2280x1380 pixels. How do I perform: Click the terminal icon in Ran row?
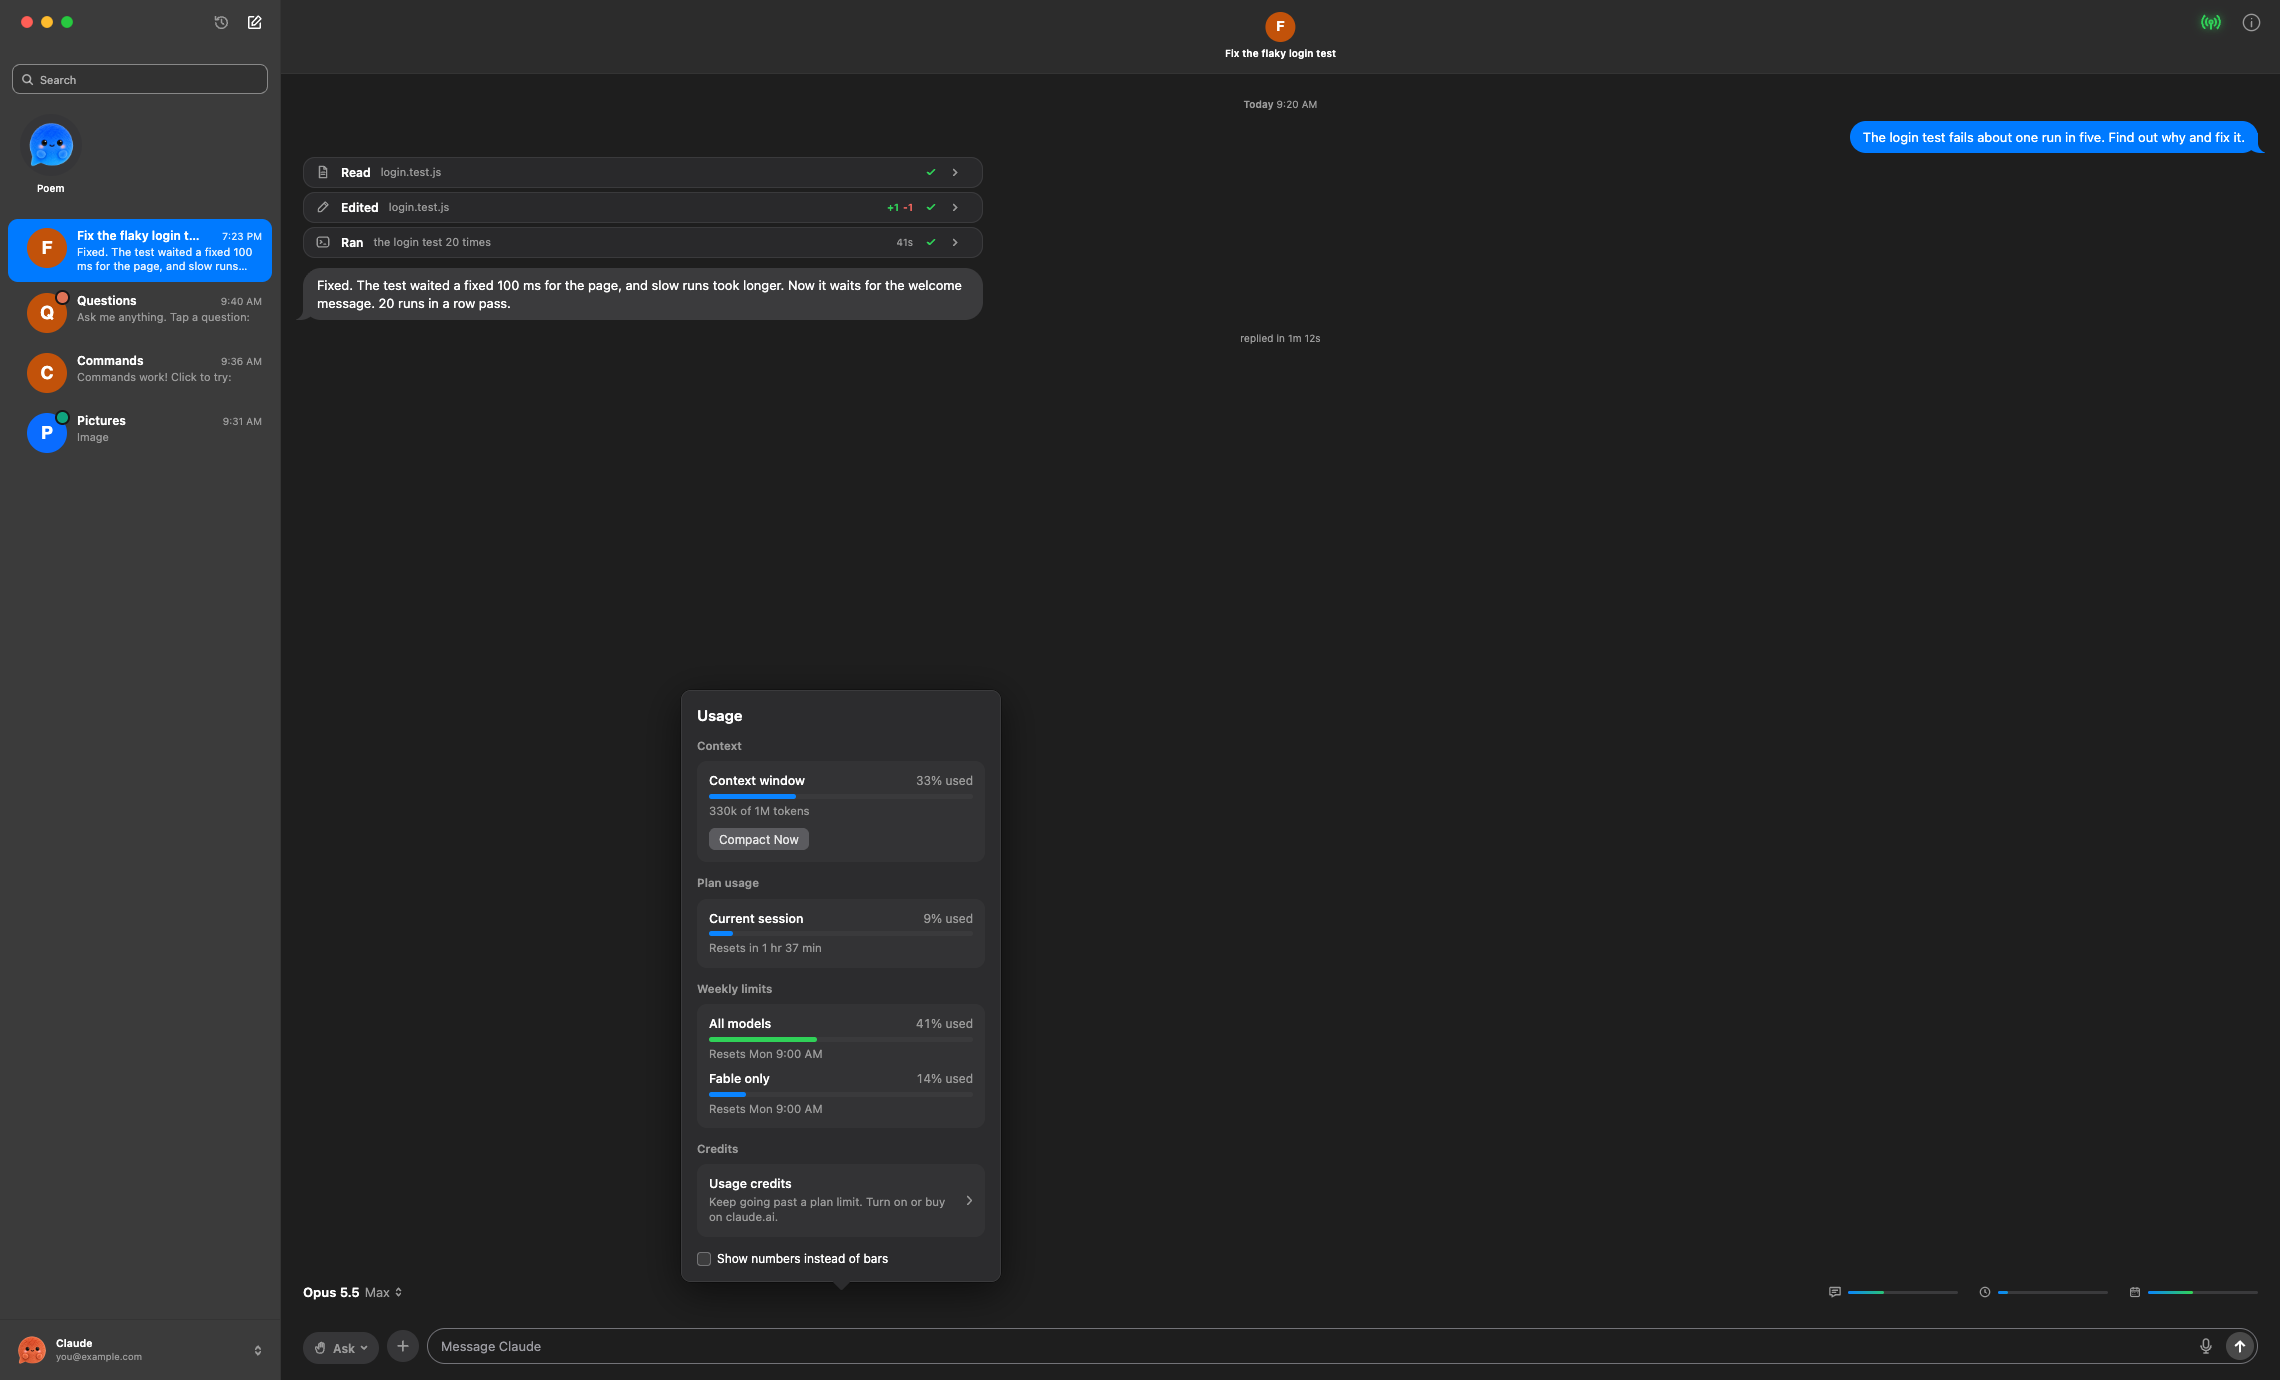(323, 242)
